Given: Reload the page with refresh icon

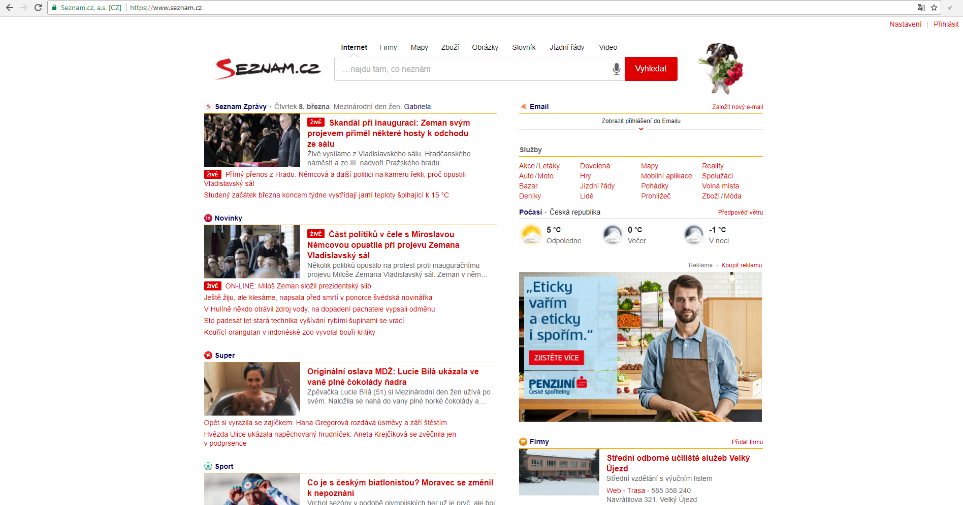Looking at the screenshot, I should pos(38,7).
